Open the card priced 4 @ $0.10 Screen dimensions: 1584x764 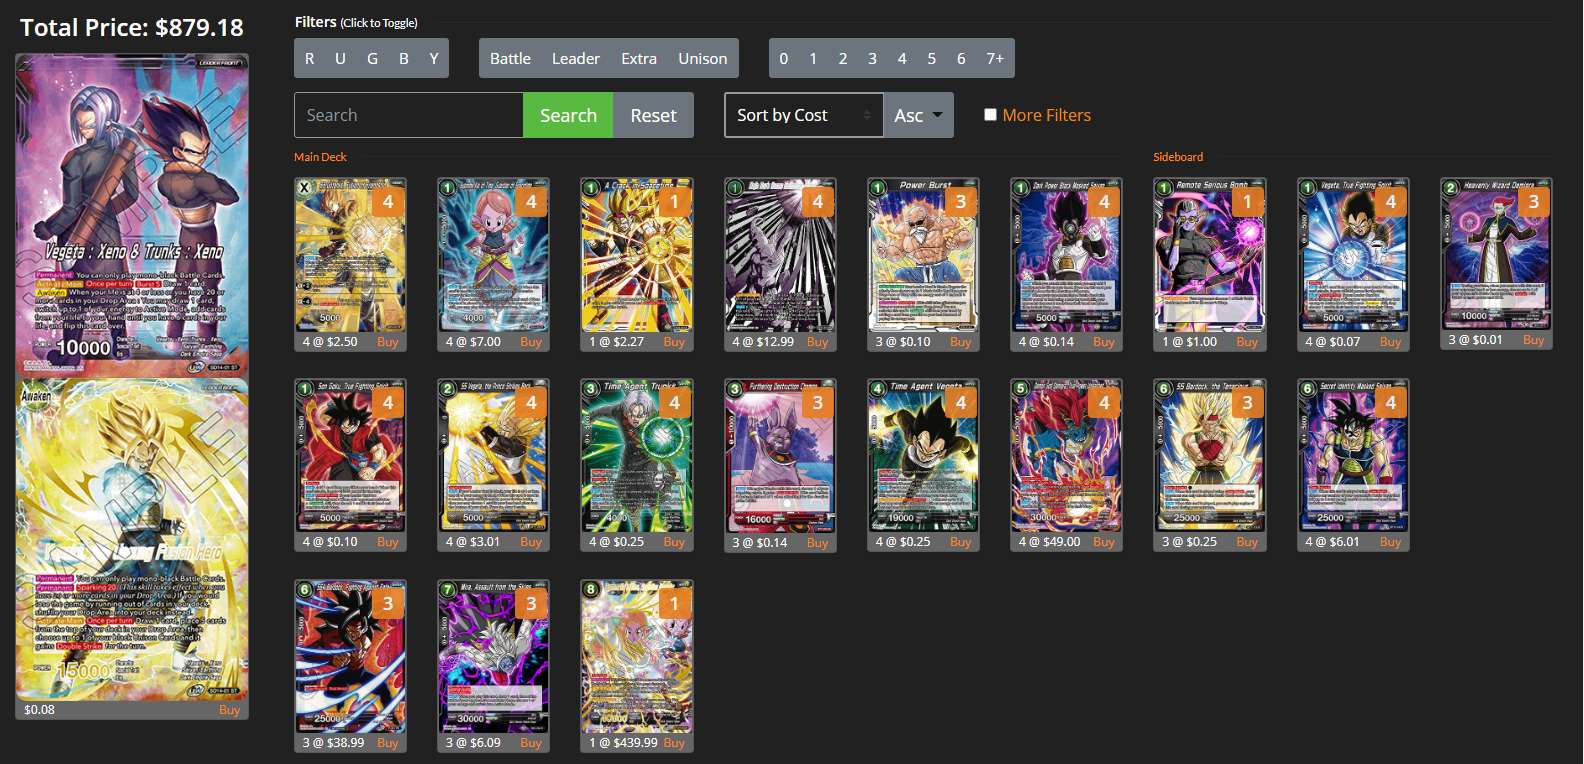click(x=350, y=456)
